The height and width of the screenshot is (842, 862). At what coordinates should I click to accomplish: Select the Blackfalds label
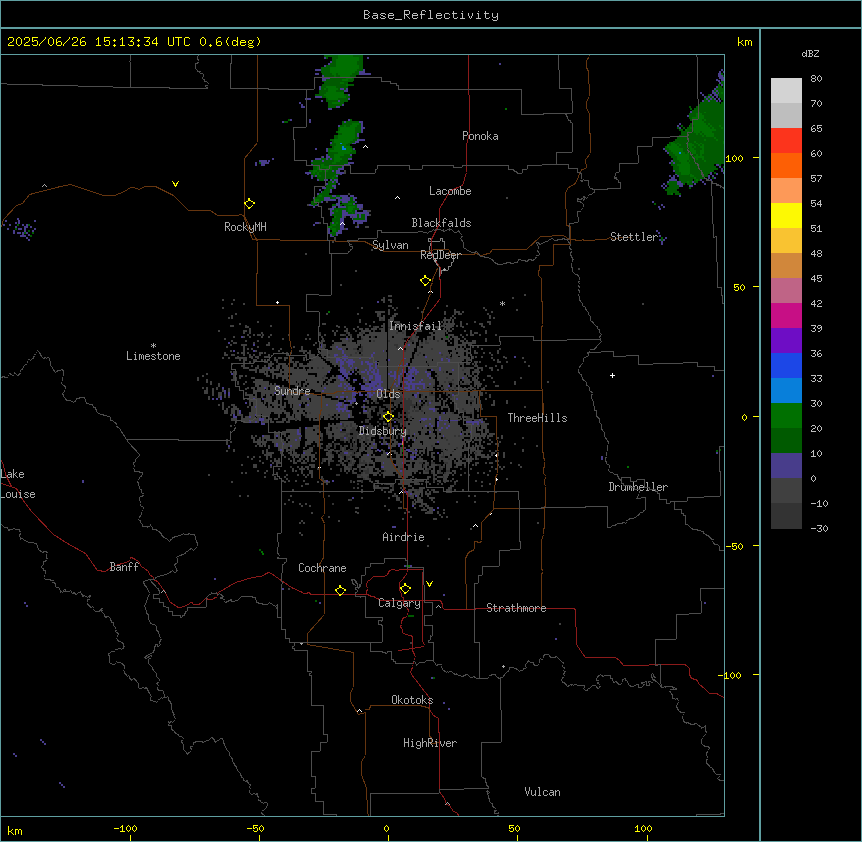(x=441, y=223)
